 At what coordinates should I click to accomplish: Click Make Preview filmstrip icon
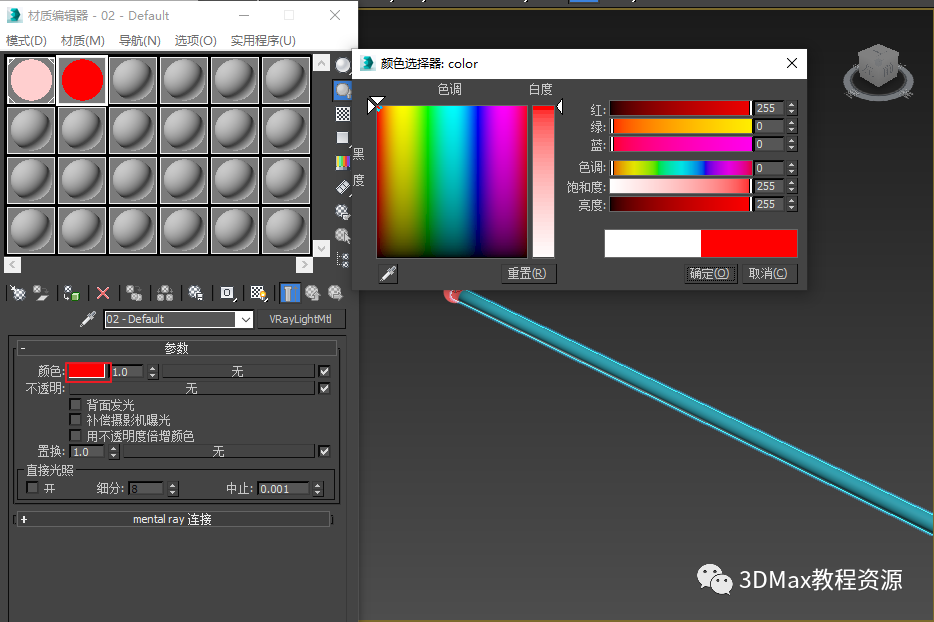point(343,187)
